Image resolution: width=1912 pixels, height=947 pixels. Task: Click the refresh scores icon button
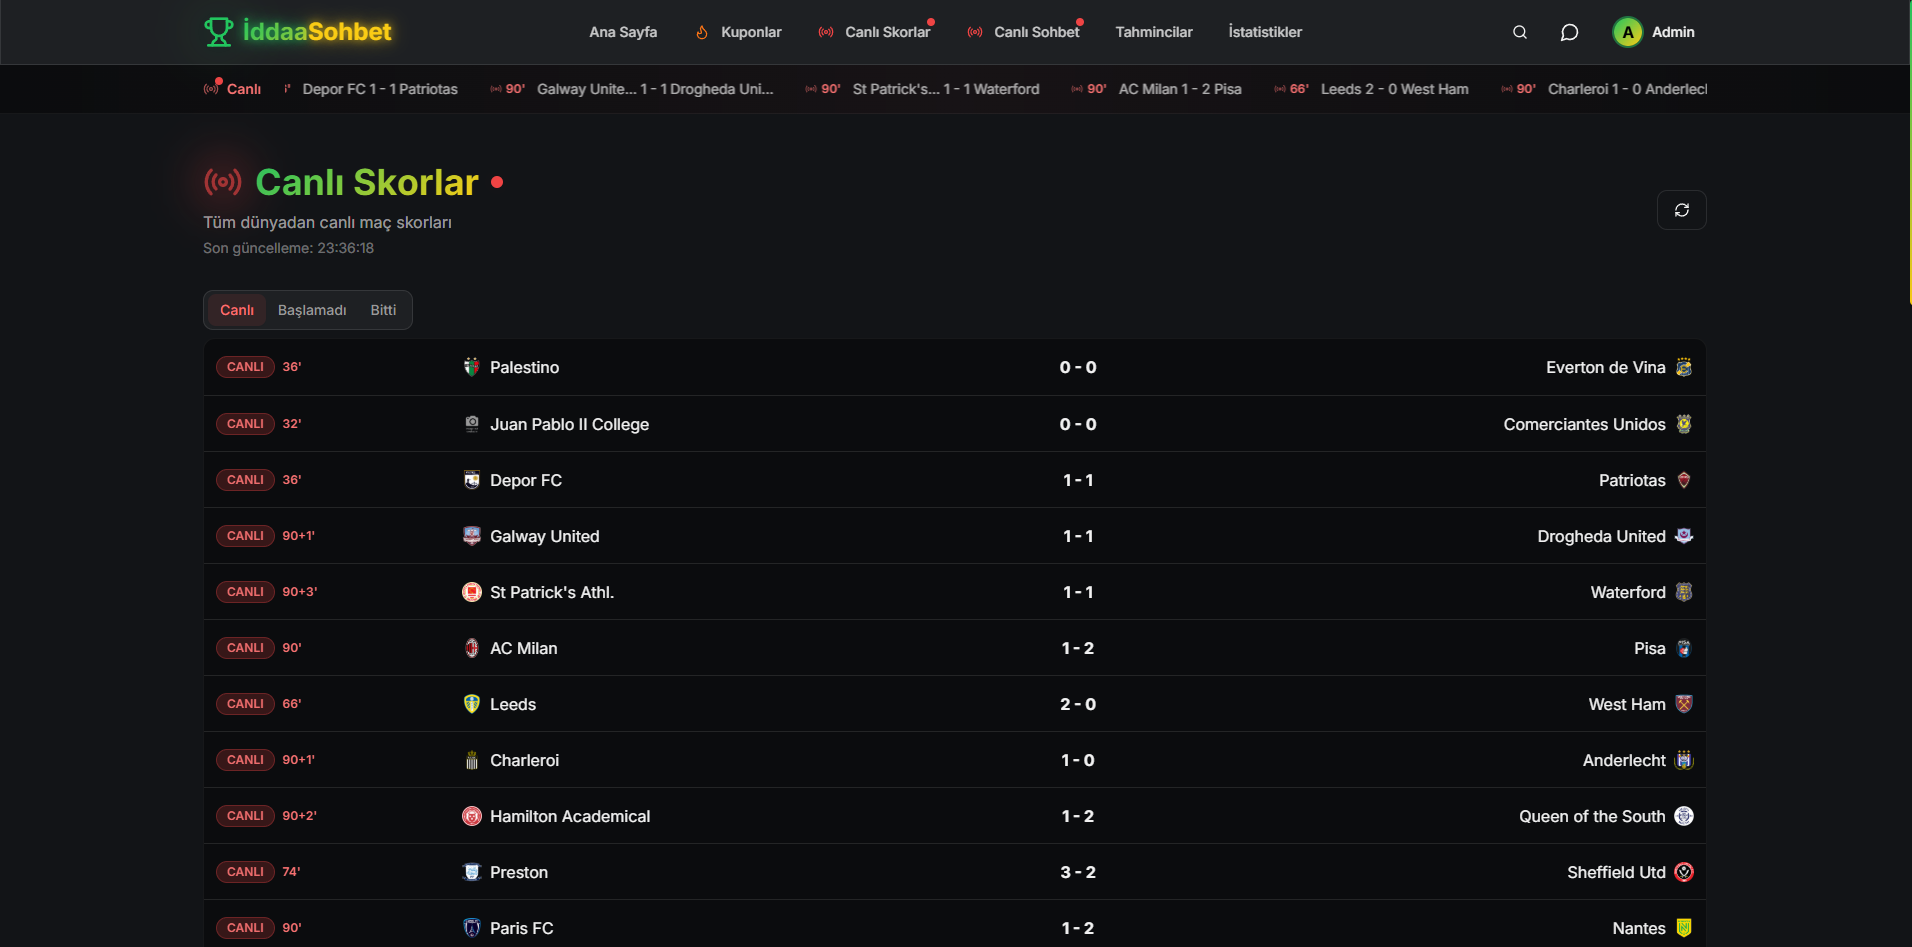click(1681, 210)
